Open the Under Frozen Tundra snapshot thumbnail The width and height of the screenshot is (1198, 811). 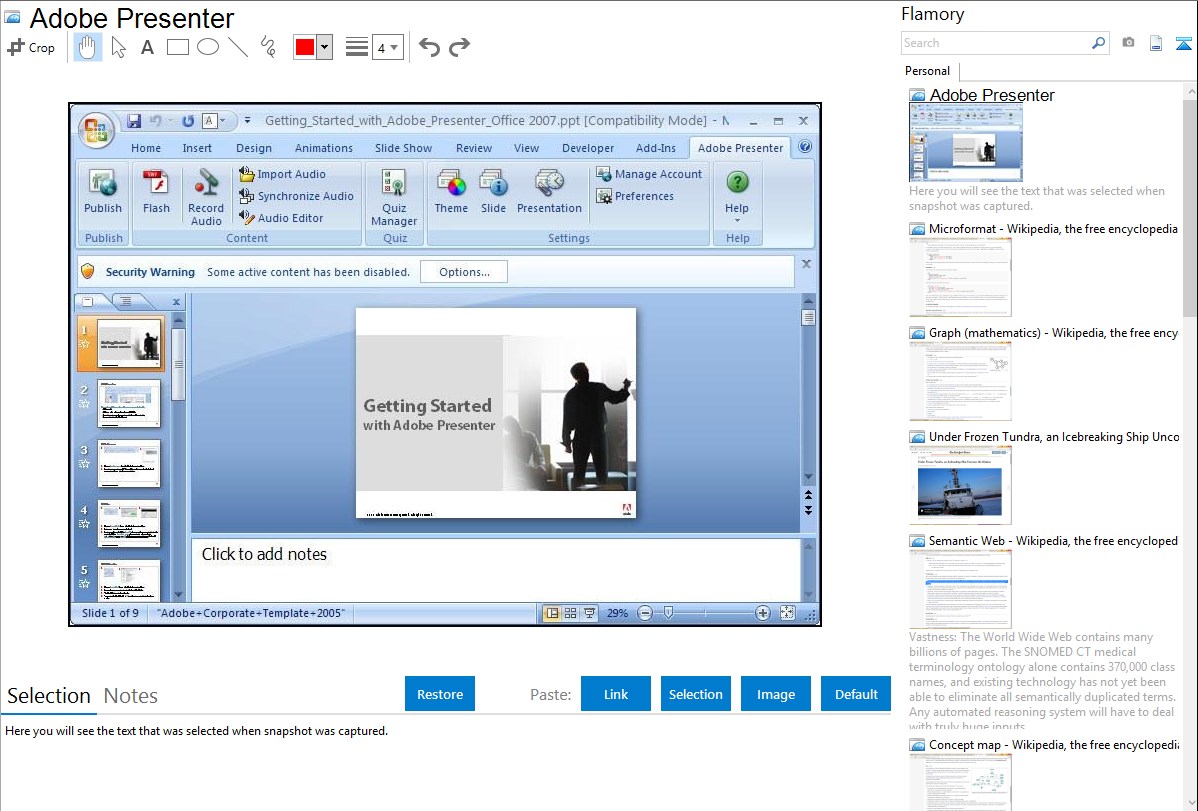click(960, 485)
